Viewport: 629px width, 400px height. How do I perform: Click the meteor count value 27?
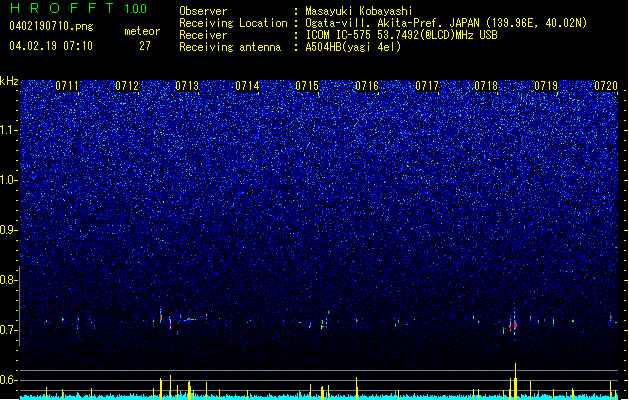point(145,46)
